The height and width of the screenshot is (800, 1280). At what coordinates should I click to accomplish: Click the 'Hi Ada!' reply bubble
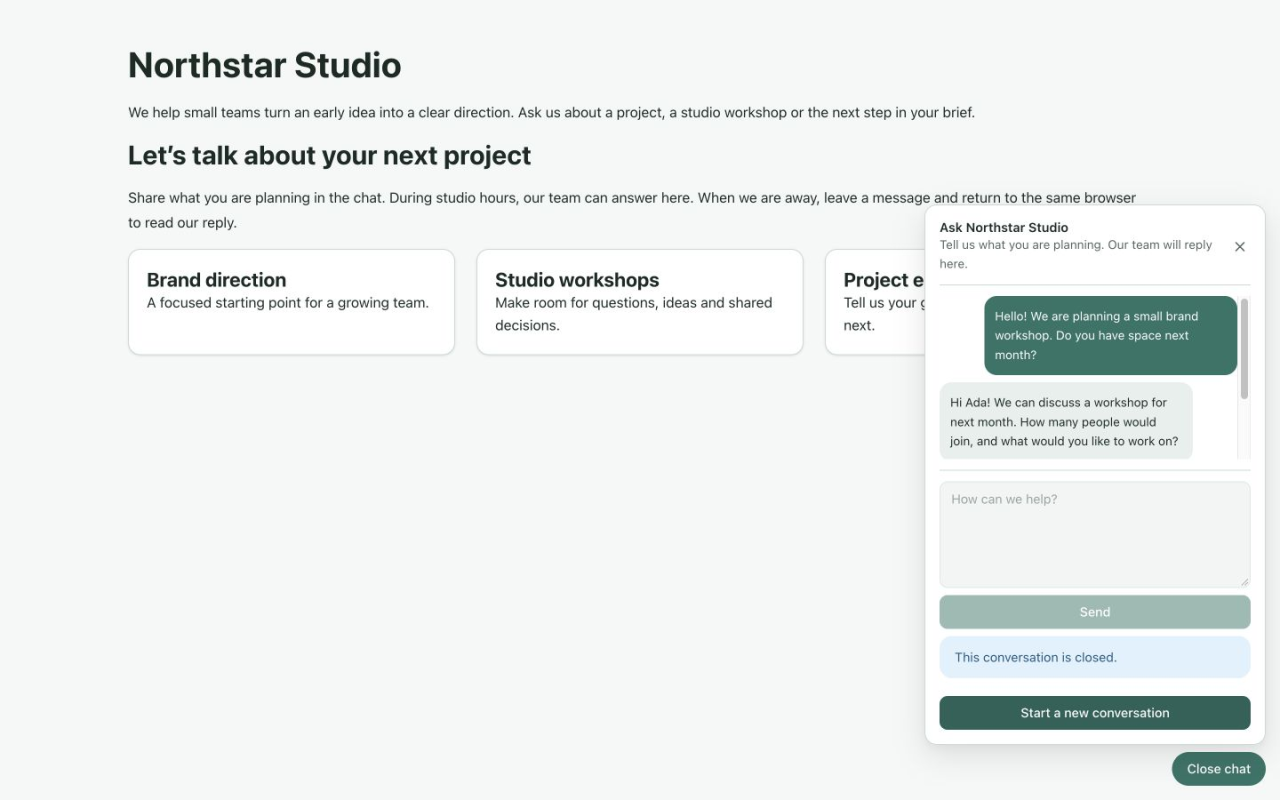1066,421
